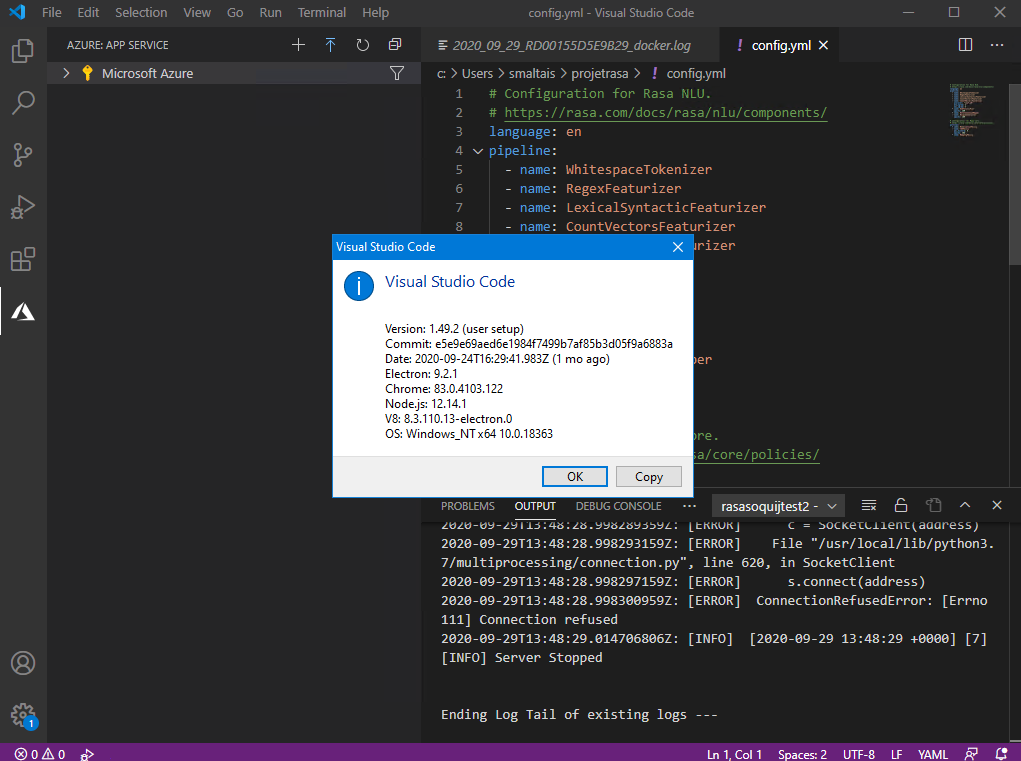Open the Search view icon
This screenshot has height=761, width=1021.
[23, 102]
